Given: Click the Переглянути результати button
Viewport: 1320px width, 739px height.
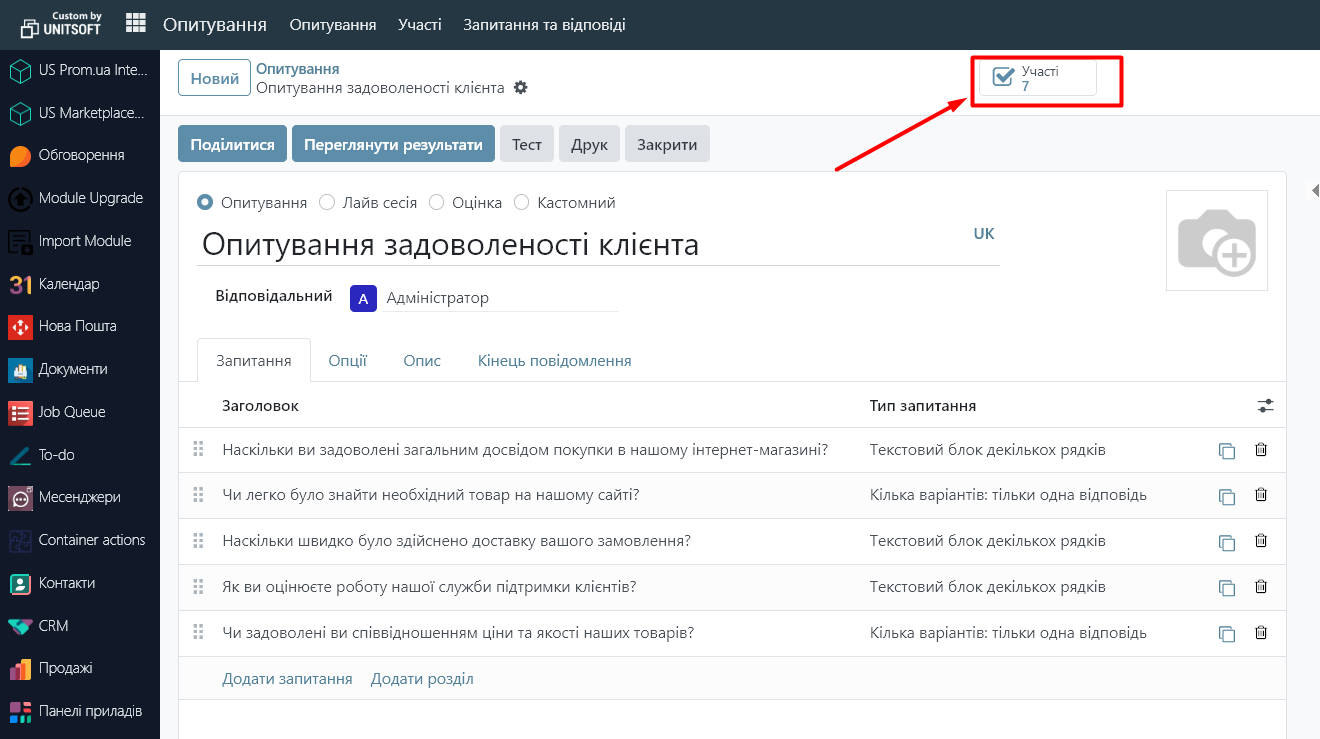Looking at the screenshot, I should pyautogui.click(x=393, y=144).
